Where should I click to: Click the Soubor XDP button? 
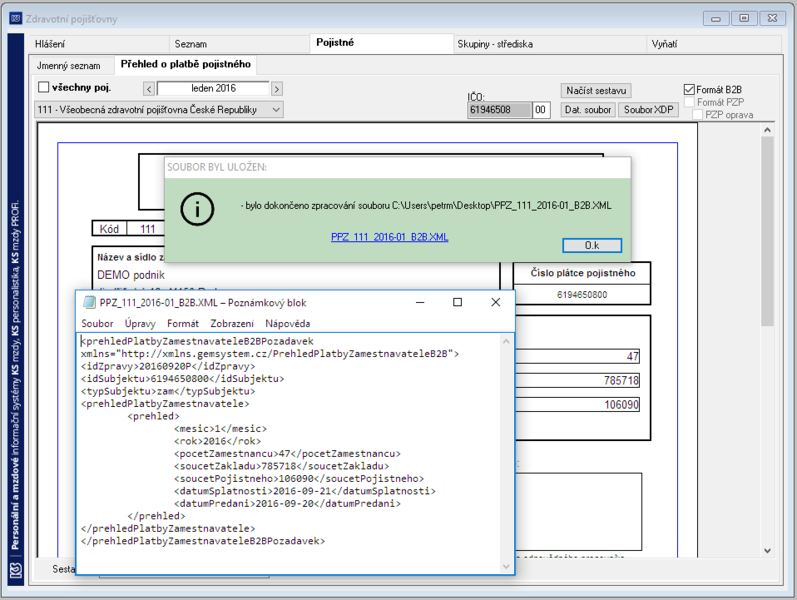pyautogui.click(x=649, y=110)
